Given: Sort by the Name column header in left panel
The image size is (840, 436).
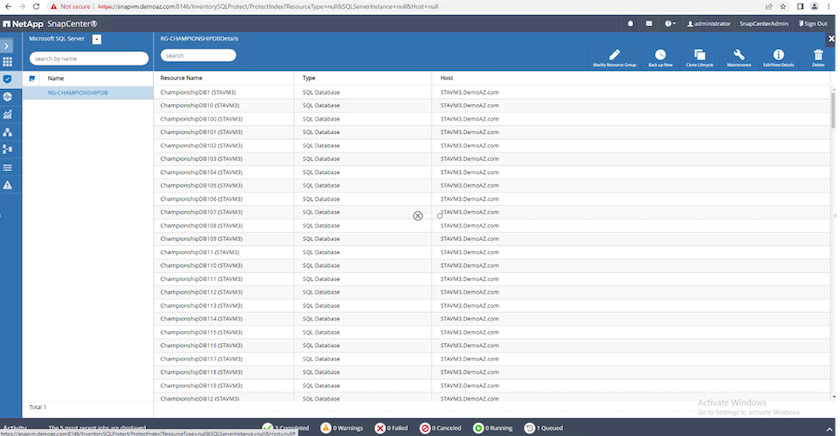Looking at the screenshot, I should tap(56, 79).
